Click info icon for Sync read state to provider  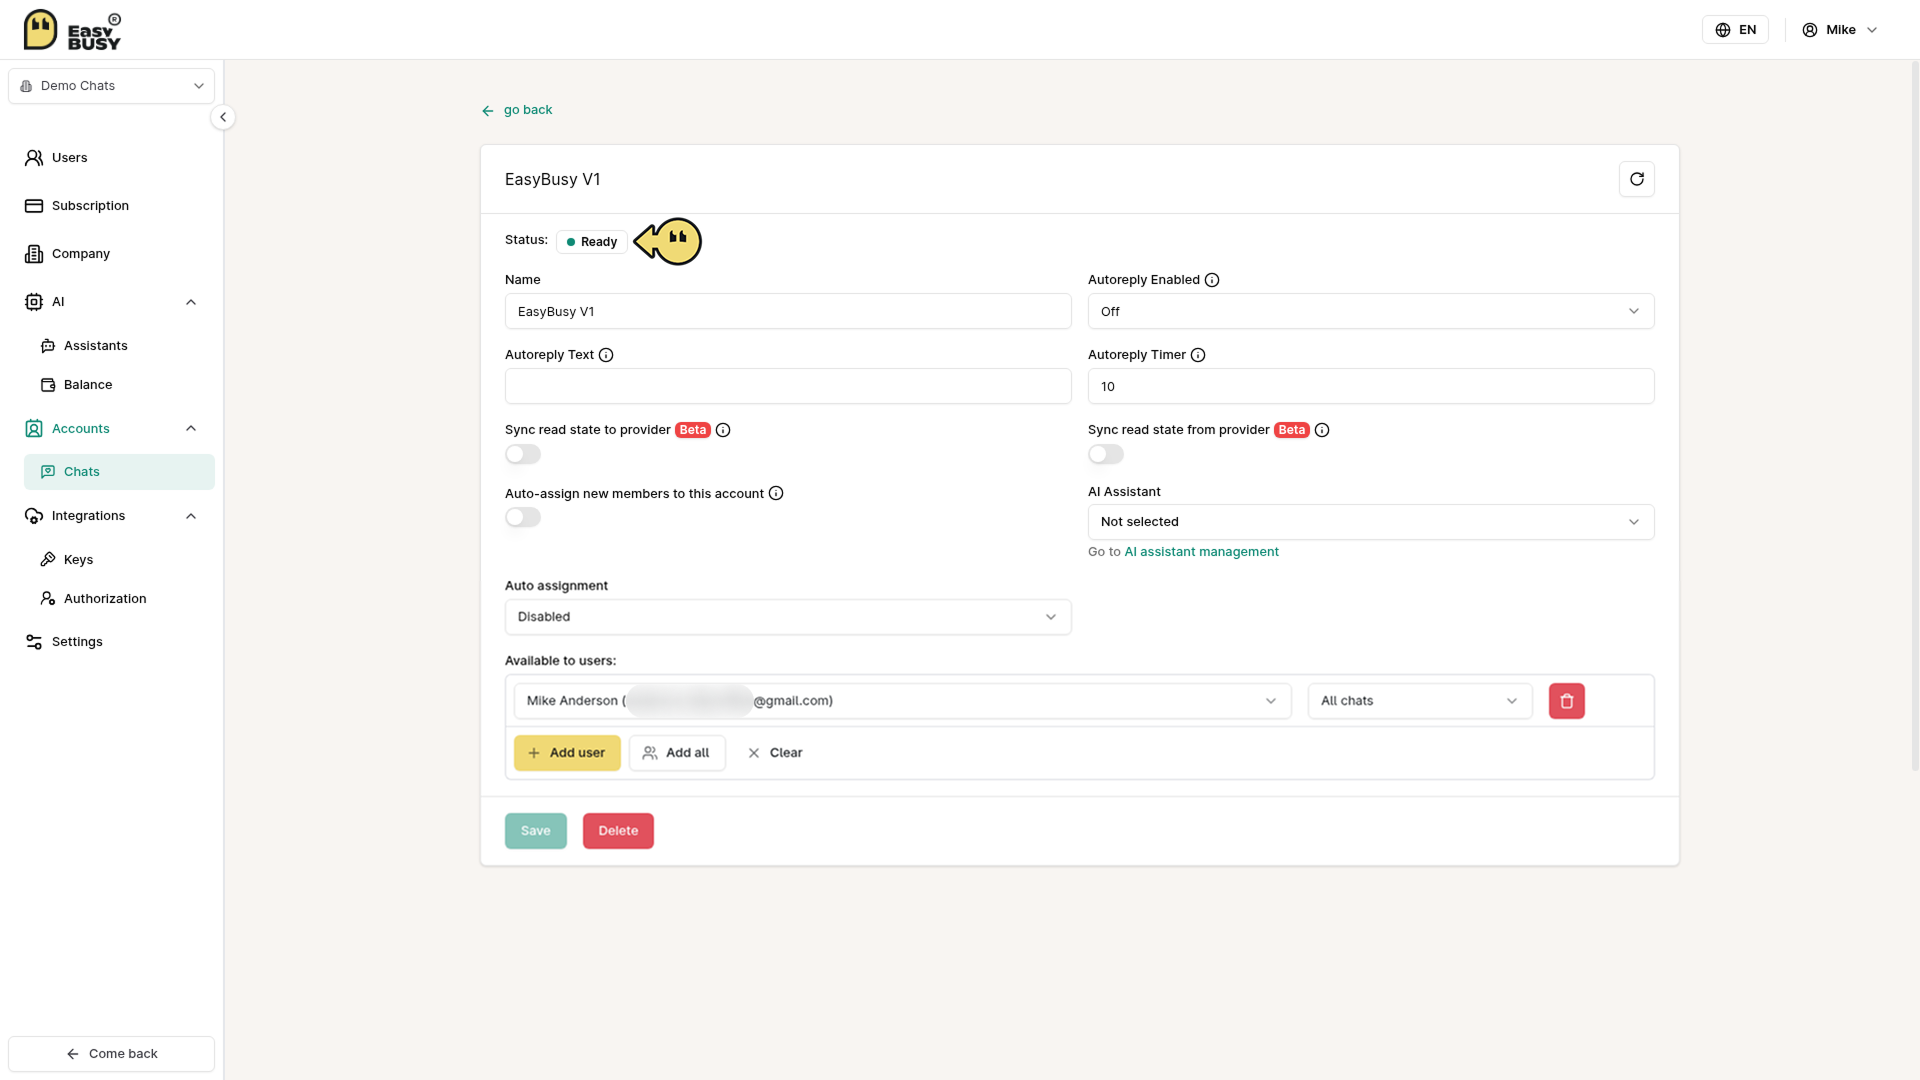tap(723, 430)
